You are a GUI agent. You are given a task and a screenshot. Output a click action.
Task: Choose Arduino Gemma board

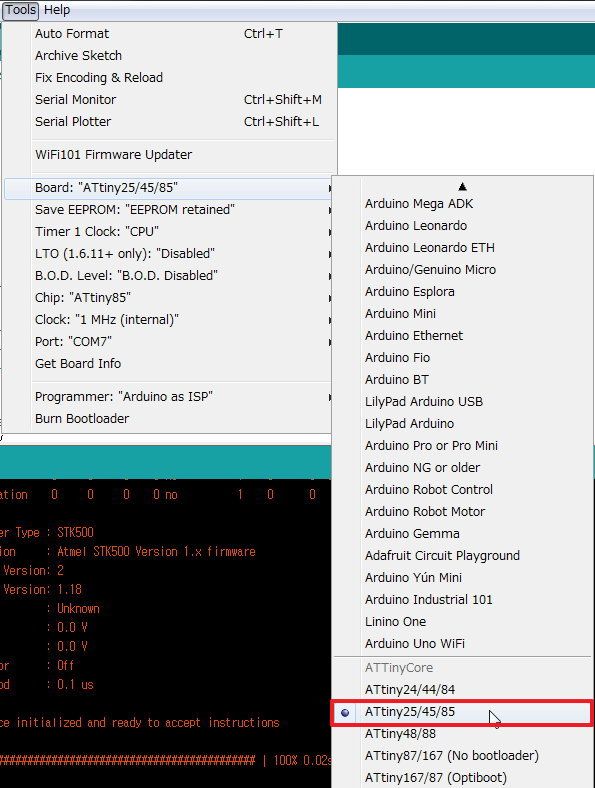point(463,534)
